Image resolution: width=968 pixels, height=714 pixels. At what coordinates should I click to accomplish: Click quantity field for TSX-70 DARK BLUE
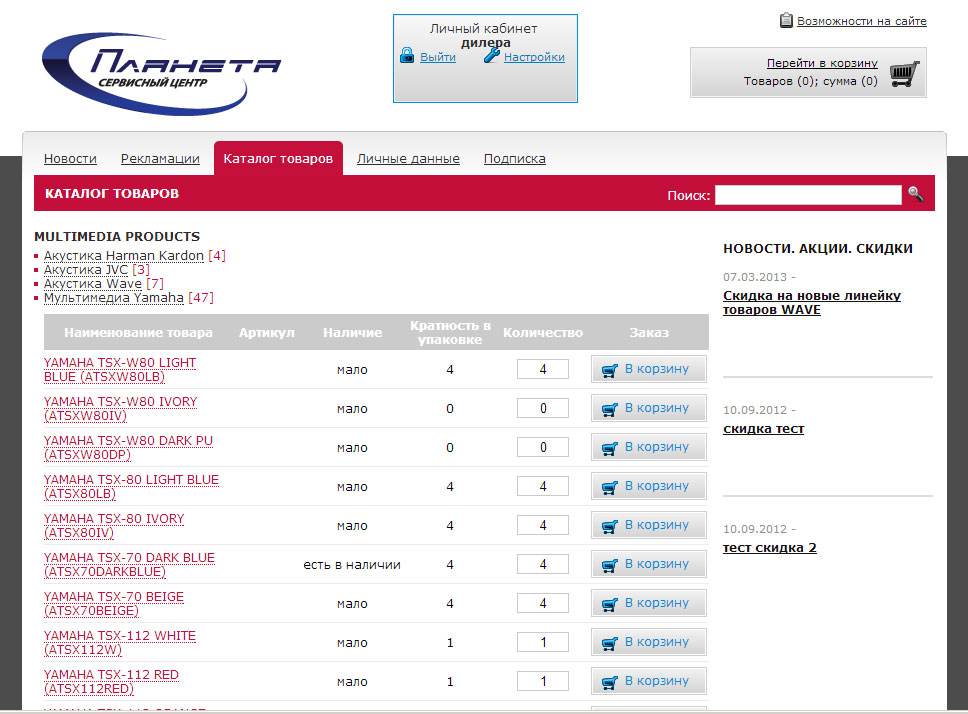tap(543, 564)
